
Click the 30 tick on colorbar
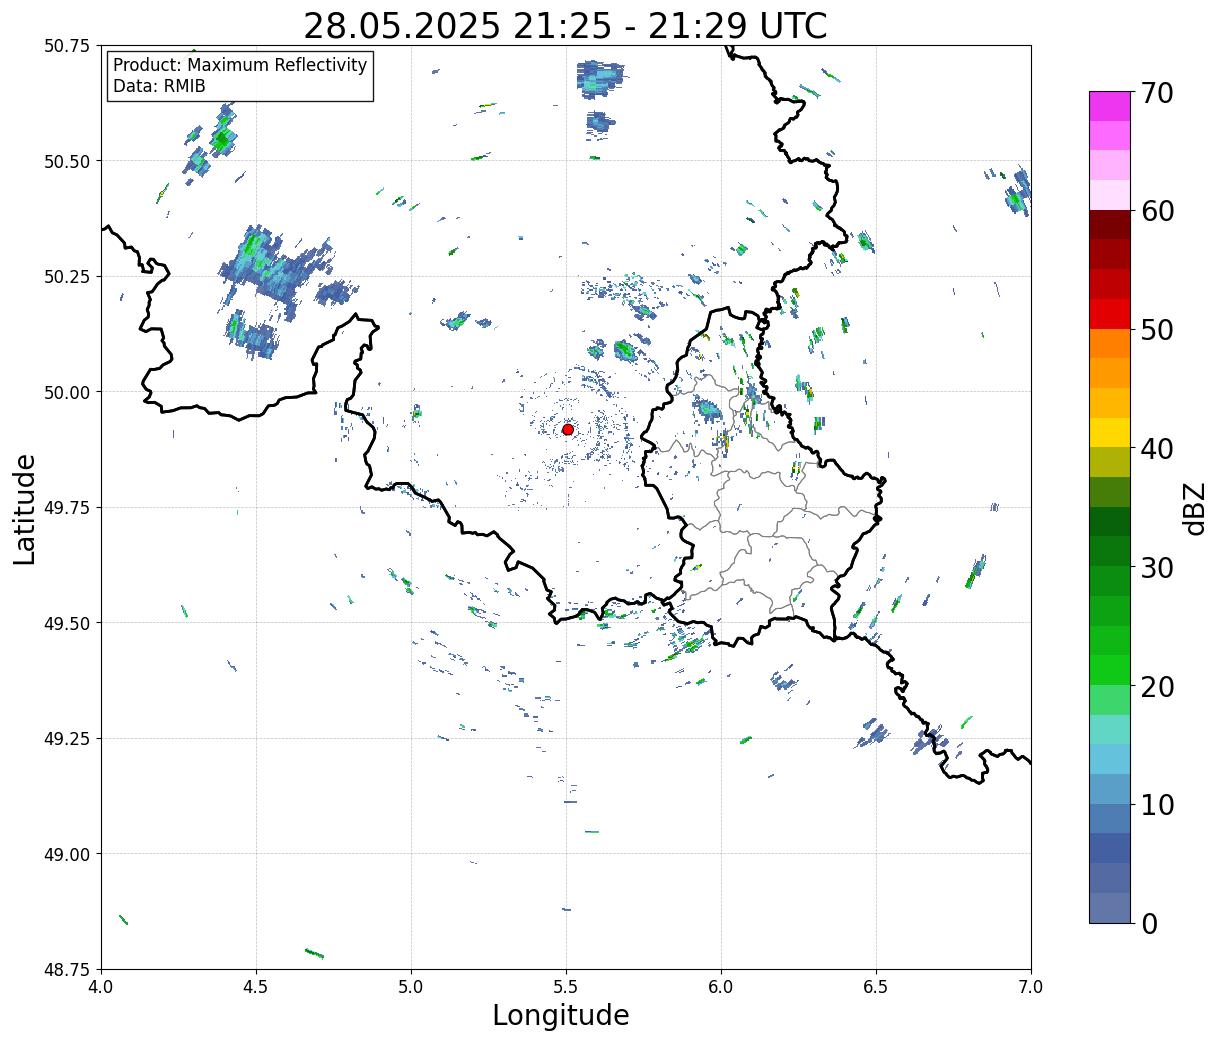click(x=1156, y=567)
